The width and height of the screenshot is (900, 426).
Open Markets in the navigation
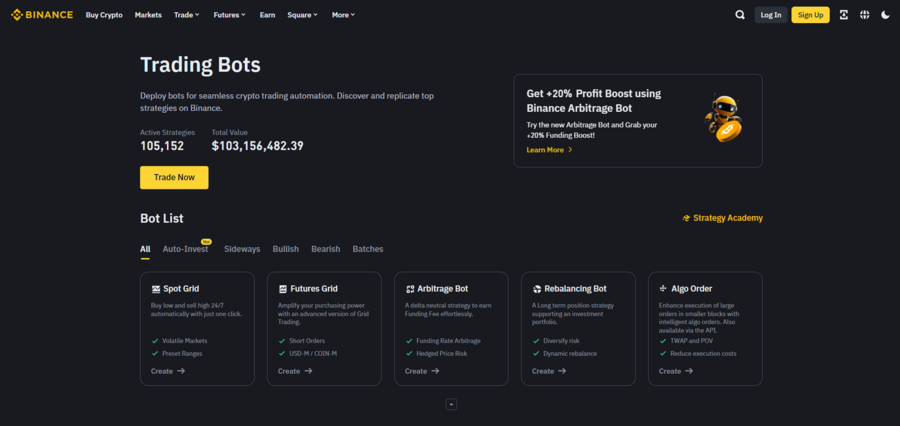point(148,15)
